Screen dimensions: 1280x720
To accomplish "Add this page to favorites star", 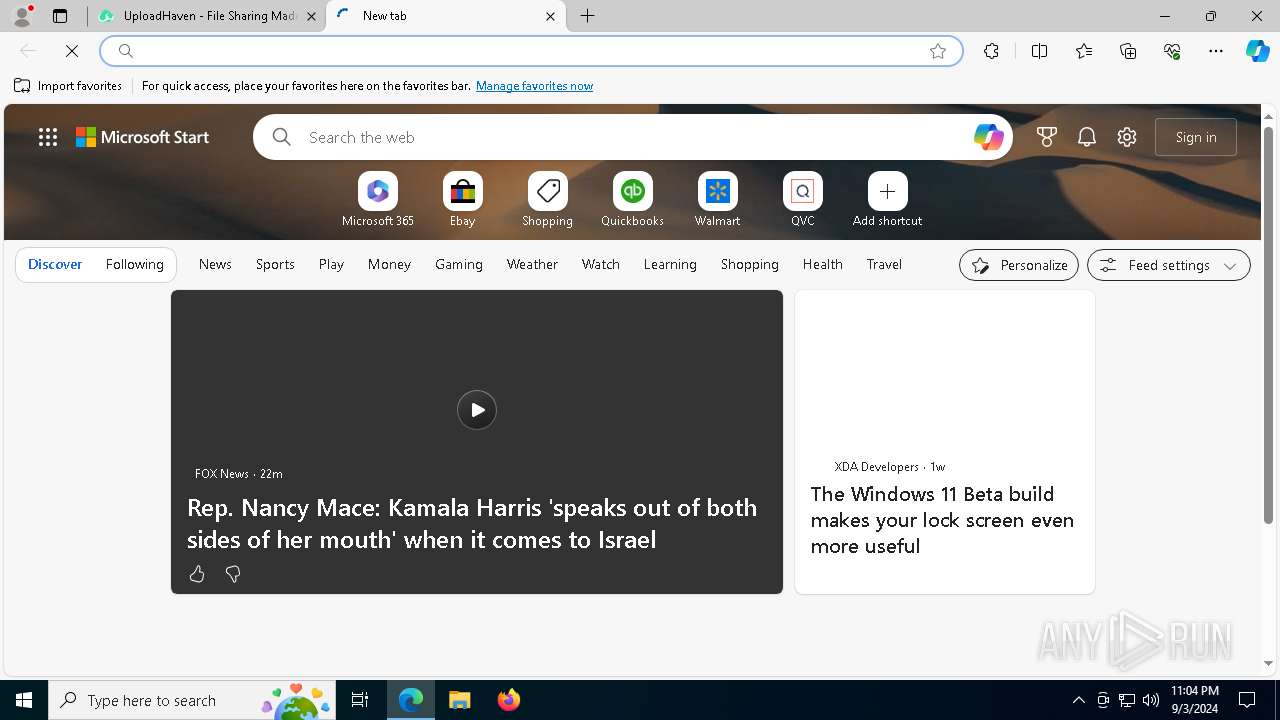I will [x=938, y=51].
